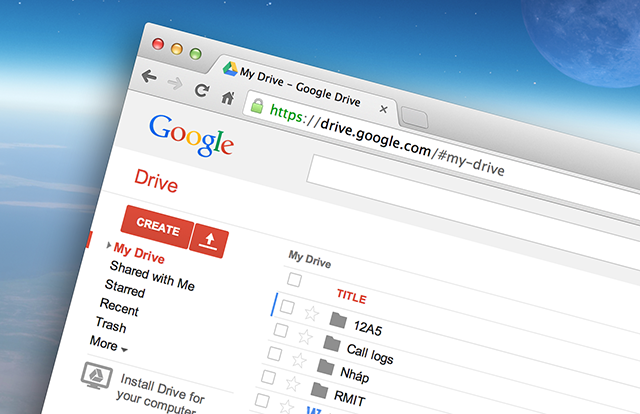
Task: Click the Google logo
Action: coord(191,136)
